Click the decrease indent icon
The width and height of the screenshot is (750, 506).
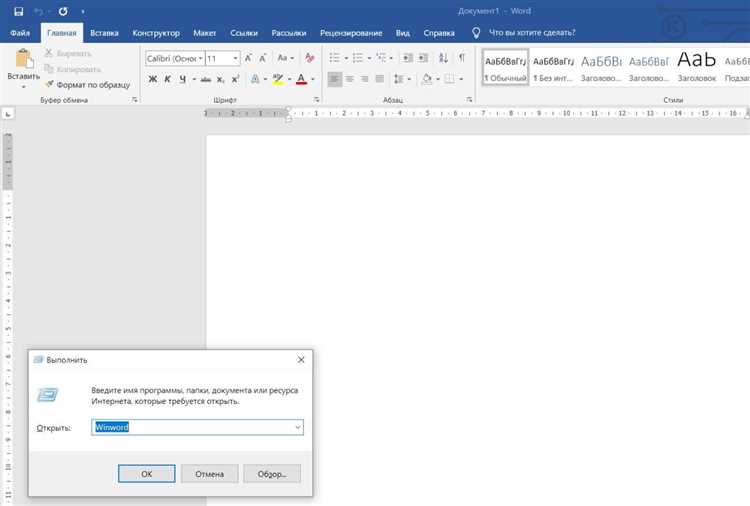408,58
